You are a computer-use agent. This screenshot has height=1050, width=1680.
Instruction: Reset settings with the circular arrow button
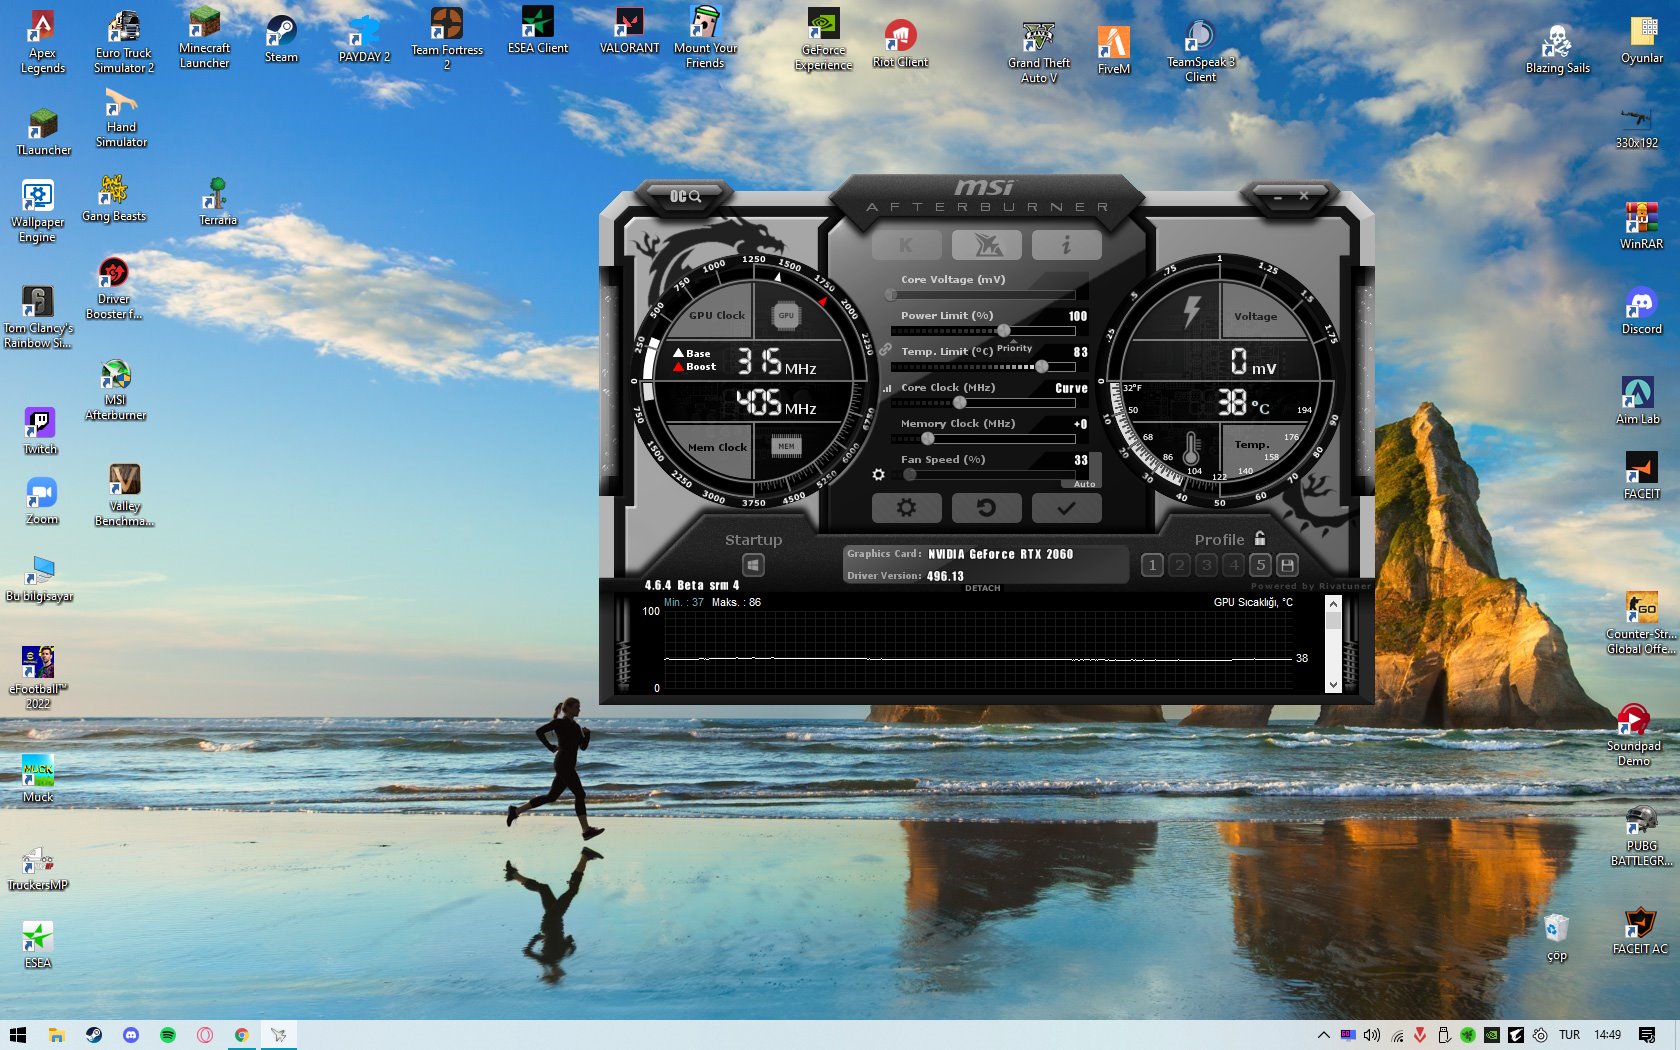(986, 508)
